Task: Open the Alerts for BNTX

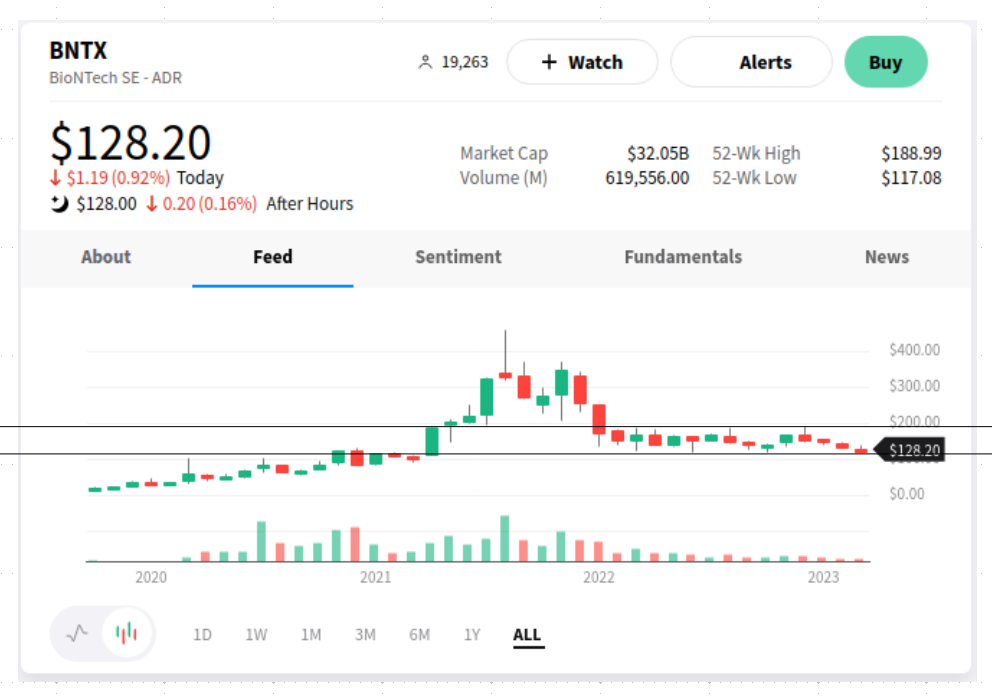Action: click(751, 63)
